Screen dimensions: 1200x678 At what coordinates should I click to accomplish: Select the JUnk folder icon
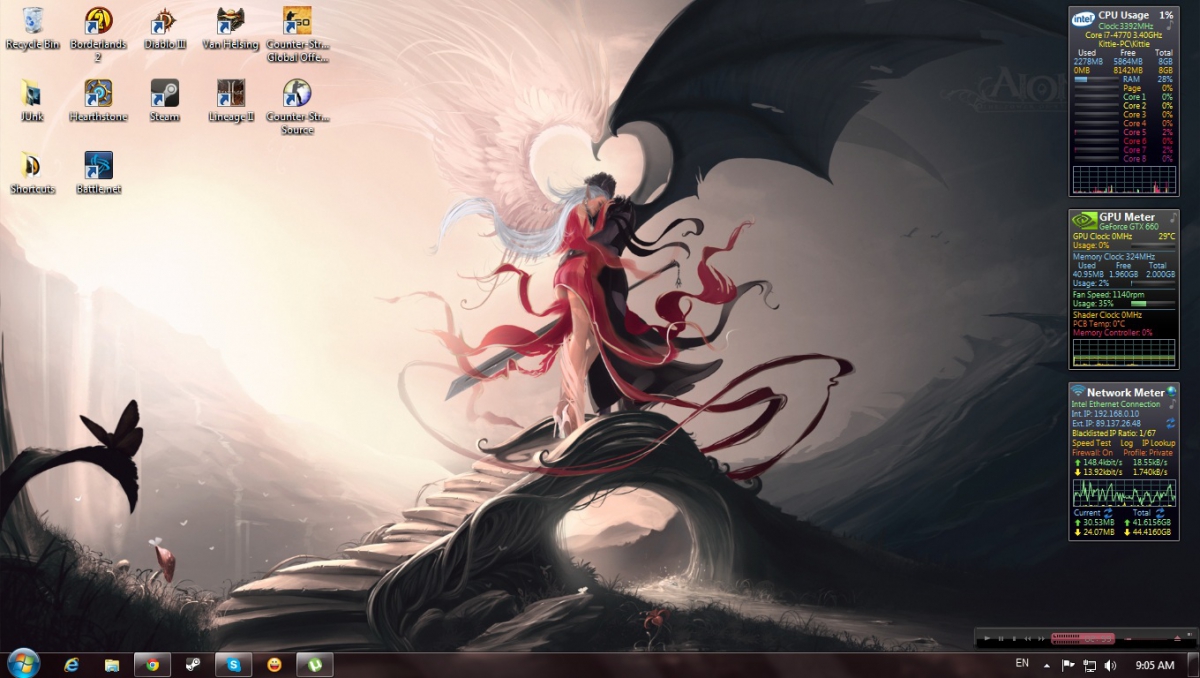(32, 100)
